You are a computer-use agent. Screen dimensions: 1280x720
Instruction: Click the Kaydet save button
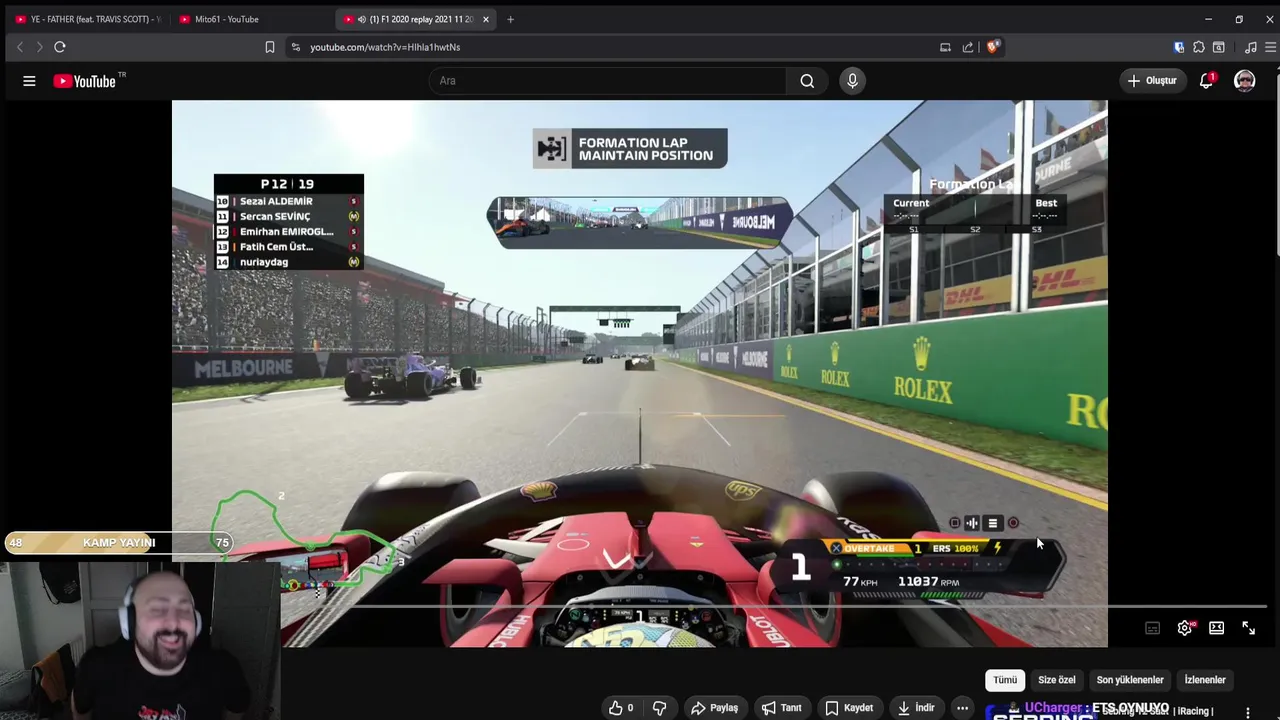(849, 708)
